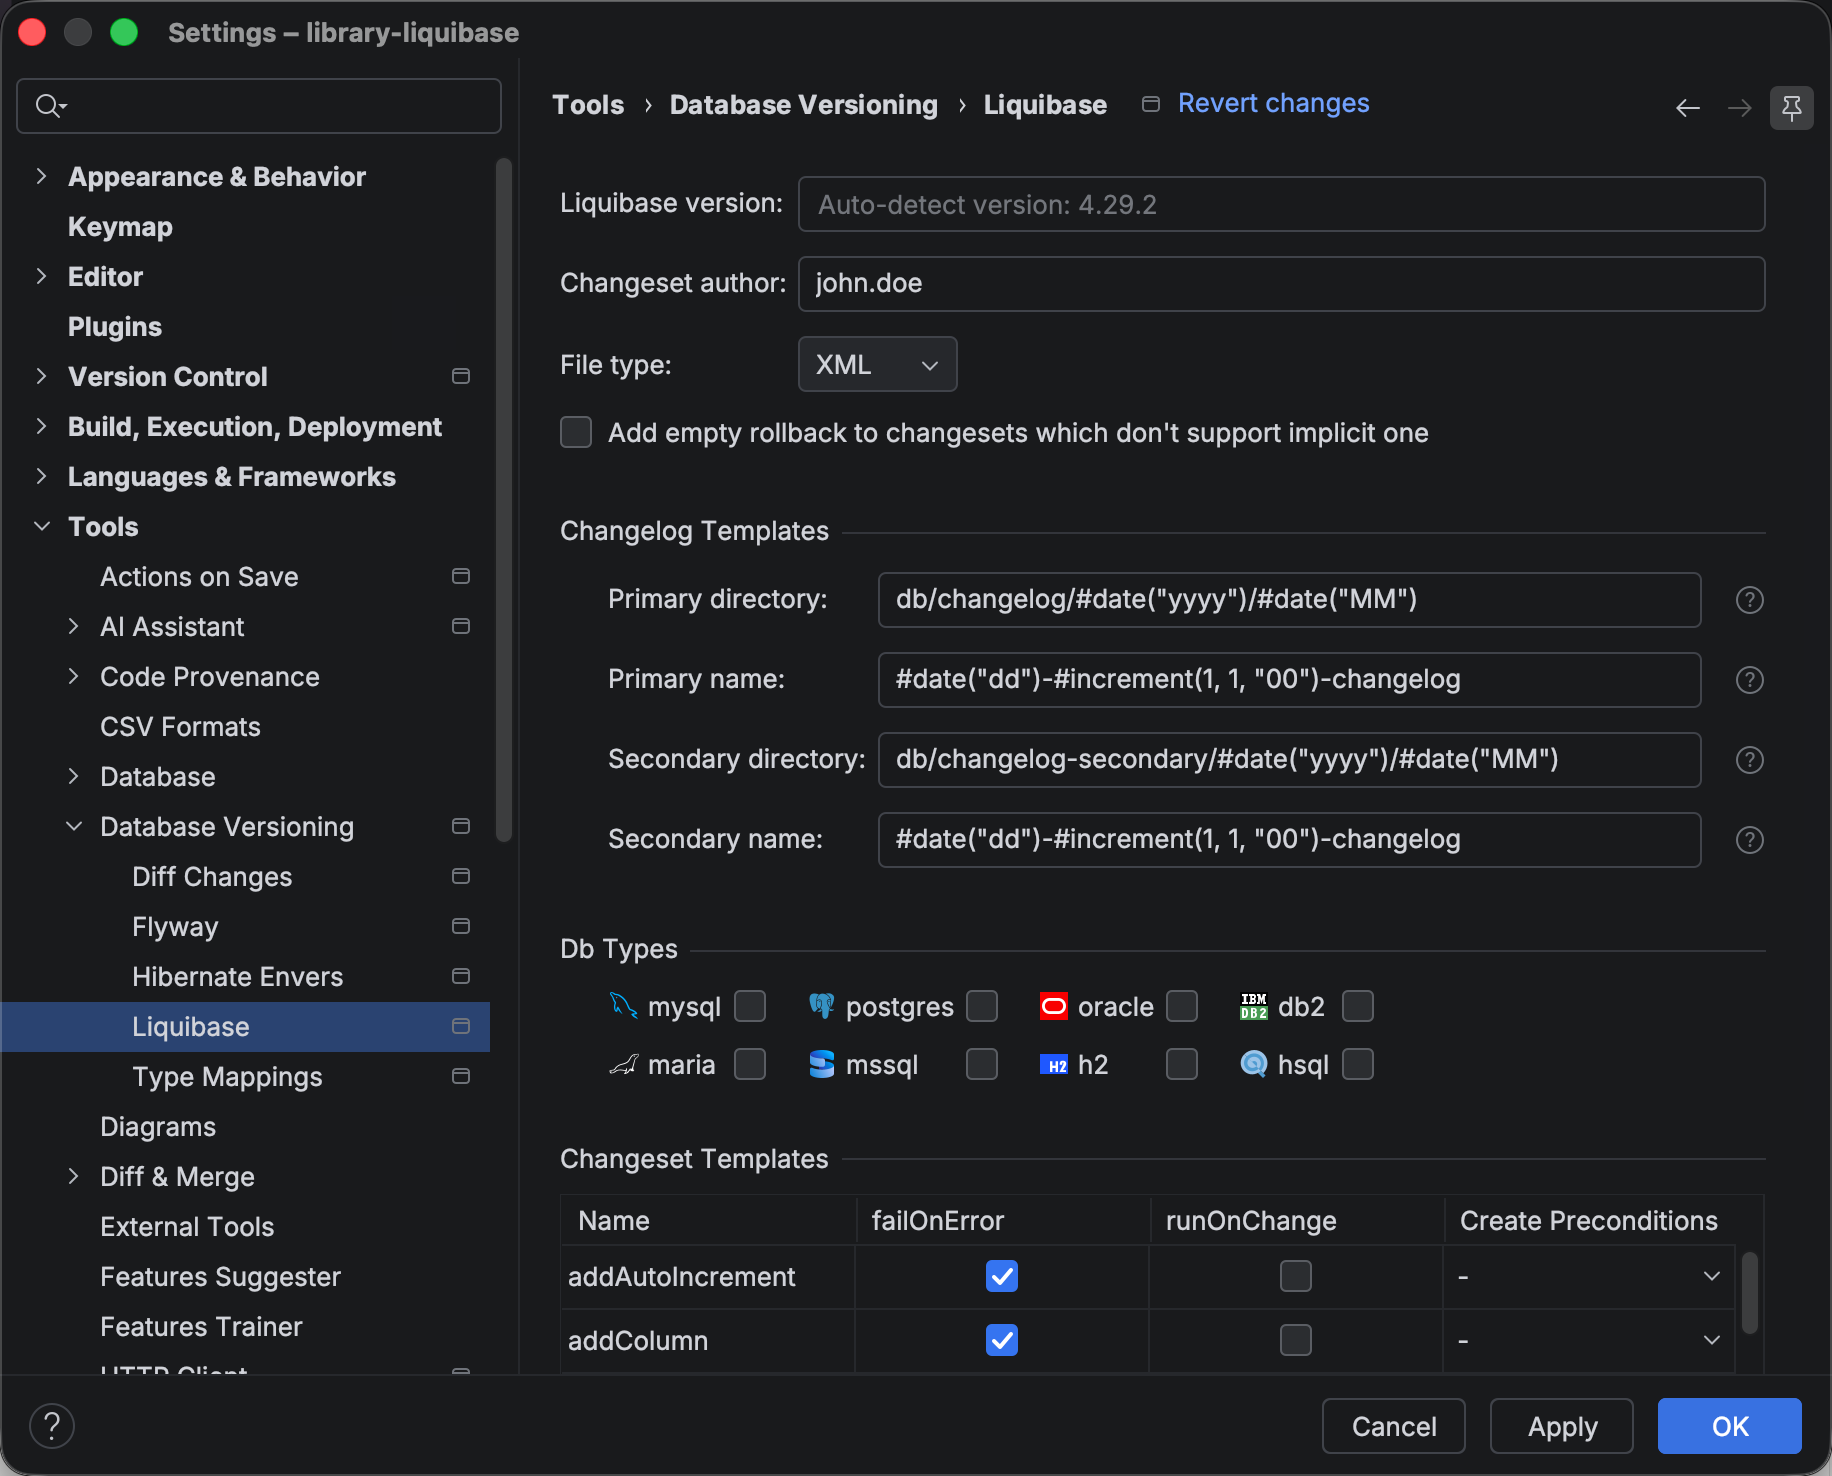
Task: Expand the Languages & Frameworks section
Action: pos(41,476)
